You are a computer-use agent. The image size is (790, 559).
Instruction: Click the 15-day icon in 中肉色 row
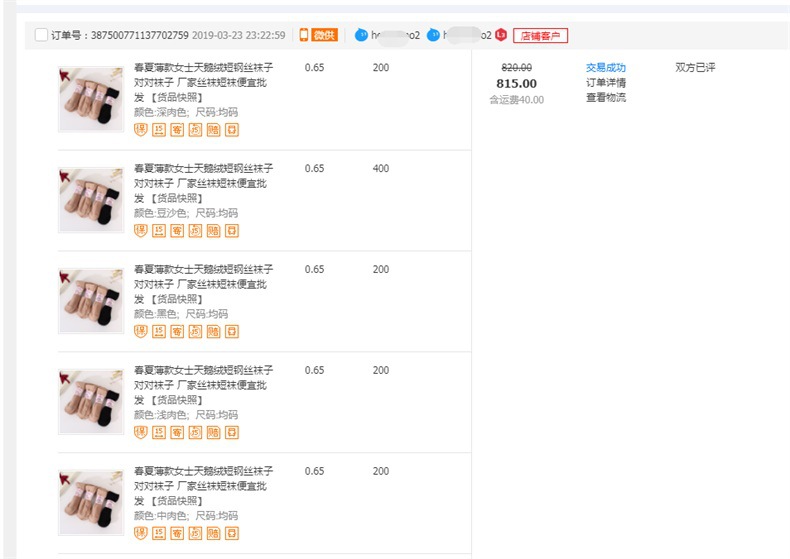point(159,533)
